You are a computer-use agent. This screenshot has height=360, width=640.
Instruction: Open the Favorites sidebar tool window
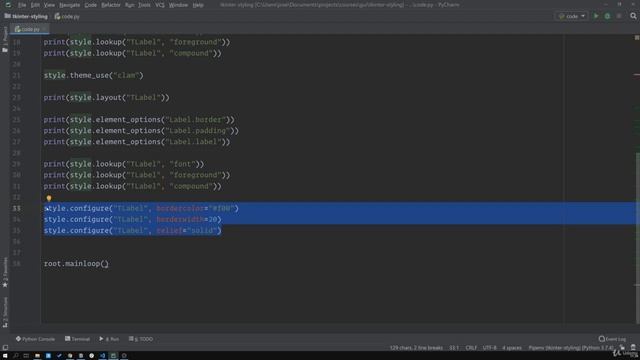pyautogui.click(x=5, y=272)
